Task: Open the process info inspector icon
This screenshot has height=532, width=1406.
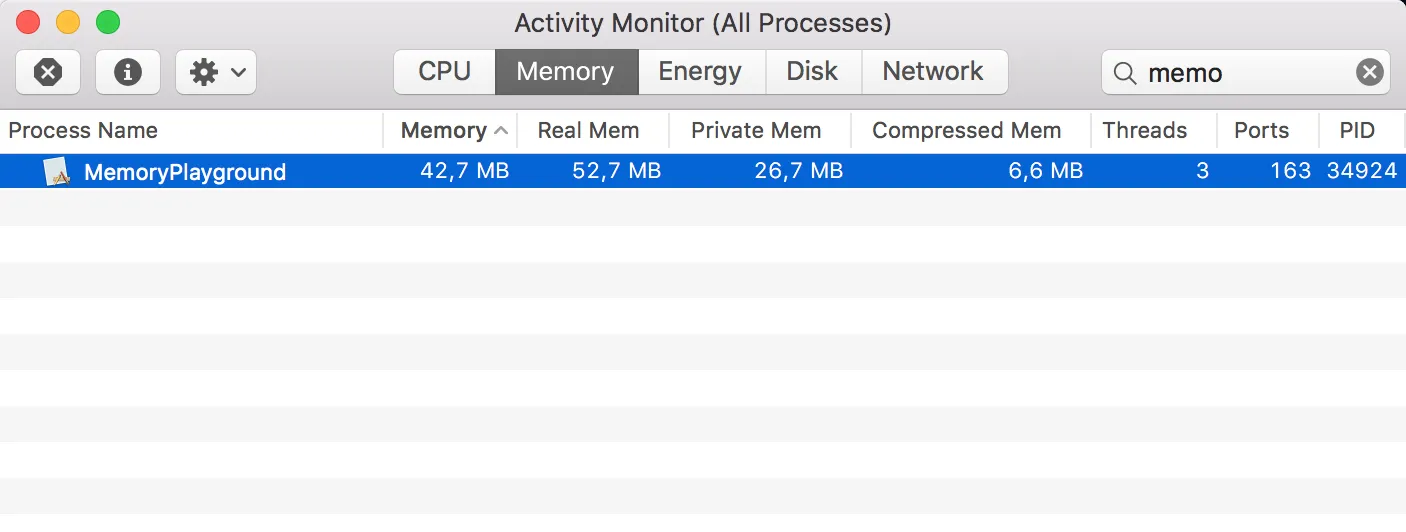Action: pos(128,72)
